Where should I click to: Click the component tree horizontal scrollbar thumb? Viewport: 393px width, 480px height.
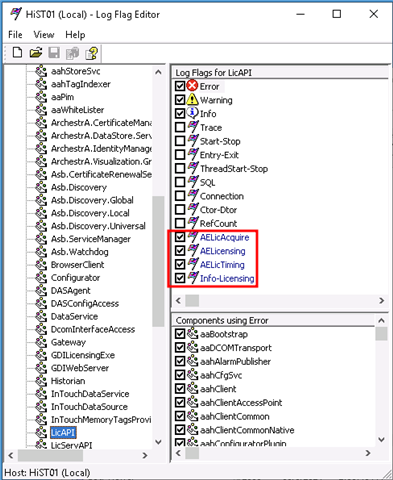[x=50, y=455]
